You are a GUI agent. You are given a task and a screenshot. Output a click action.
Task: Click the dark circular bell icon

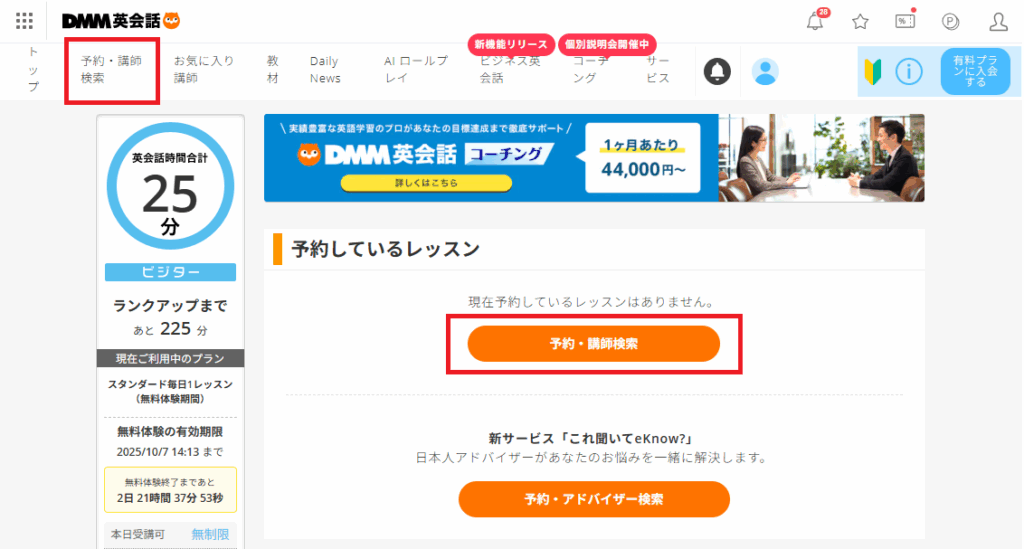(718, 70)
